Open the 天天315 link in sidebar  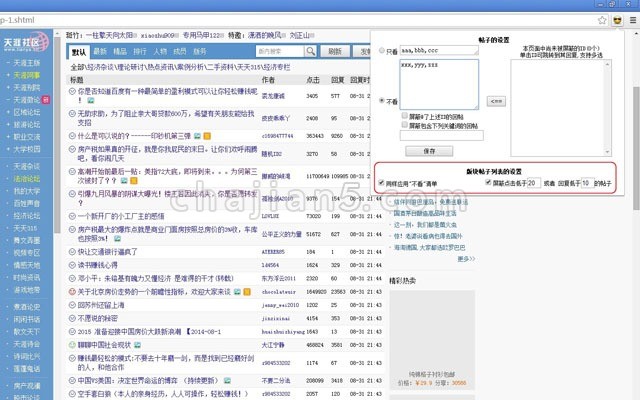point(25,228)
